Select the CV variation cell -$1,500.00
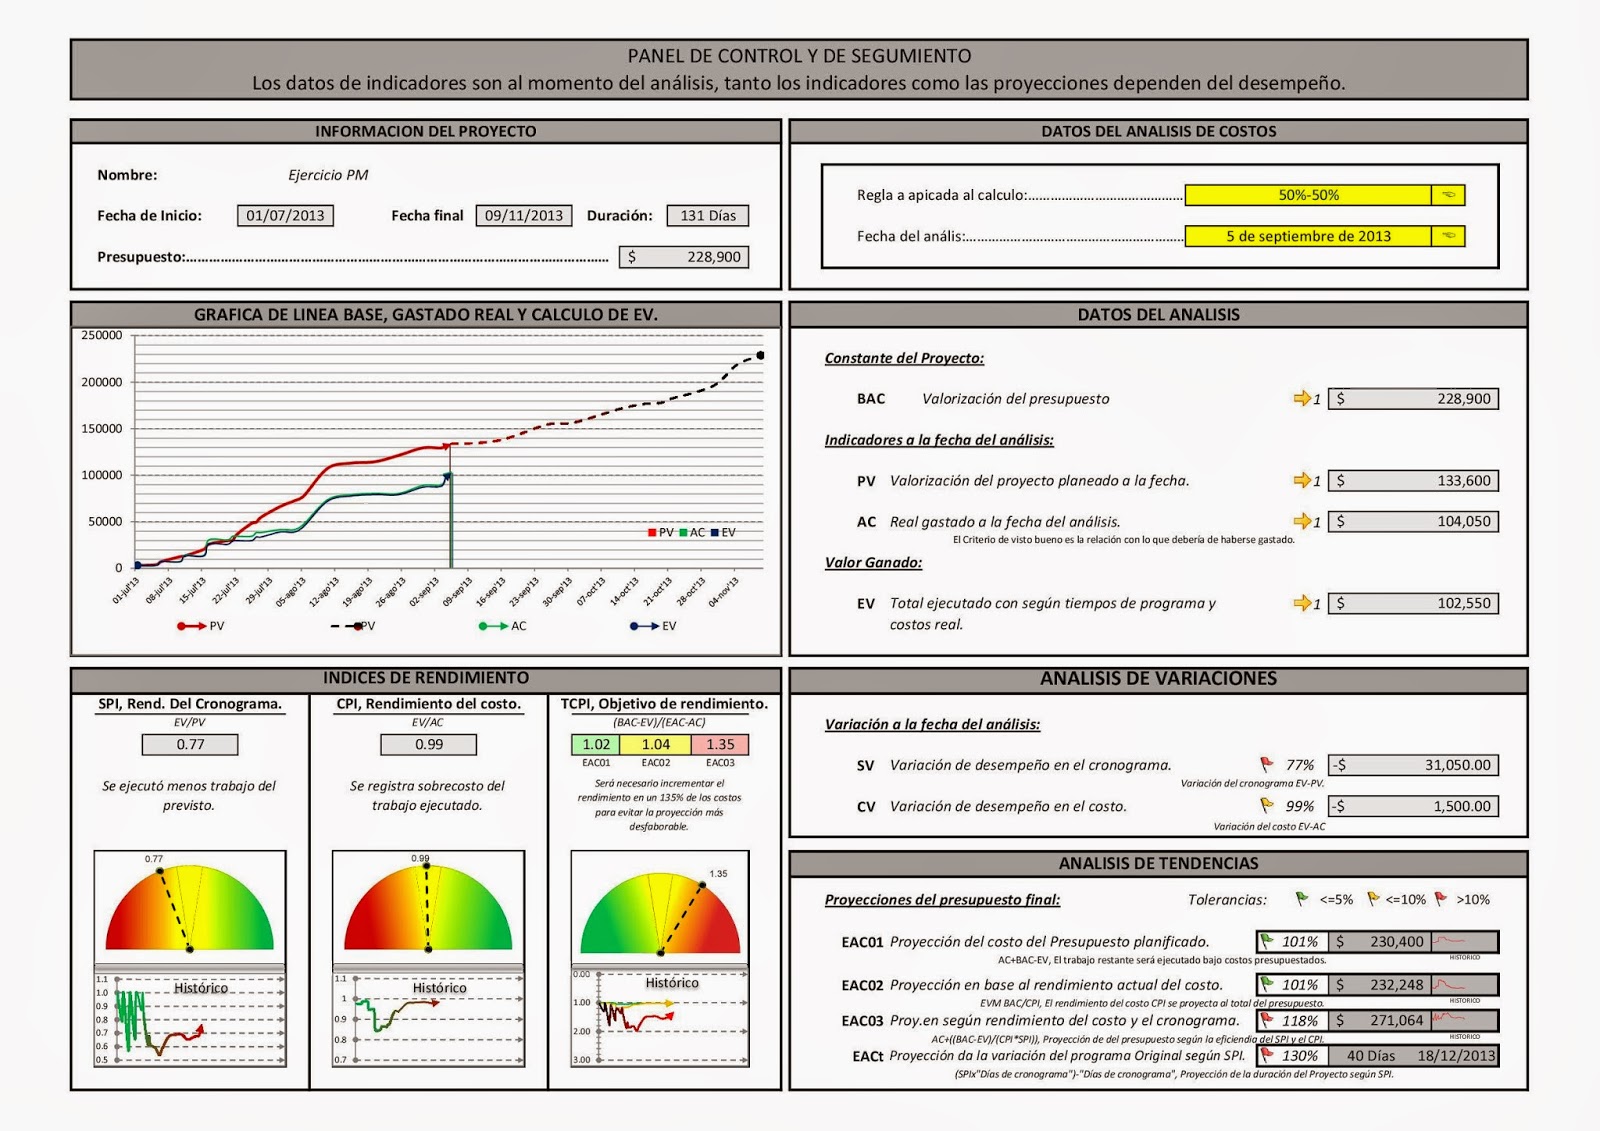The height and width of the screenshot is (1131, 1600). pyautogui.click(x=1414, y=806)
